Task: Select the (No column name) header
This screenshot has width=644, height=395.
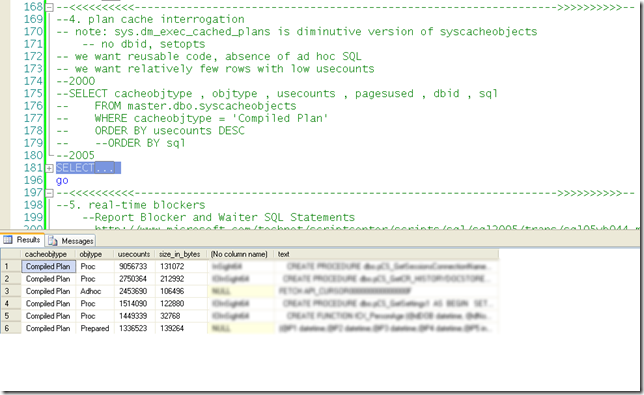Action: click(x=241, y=254)
